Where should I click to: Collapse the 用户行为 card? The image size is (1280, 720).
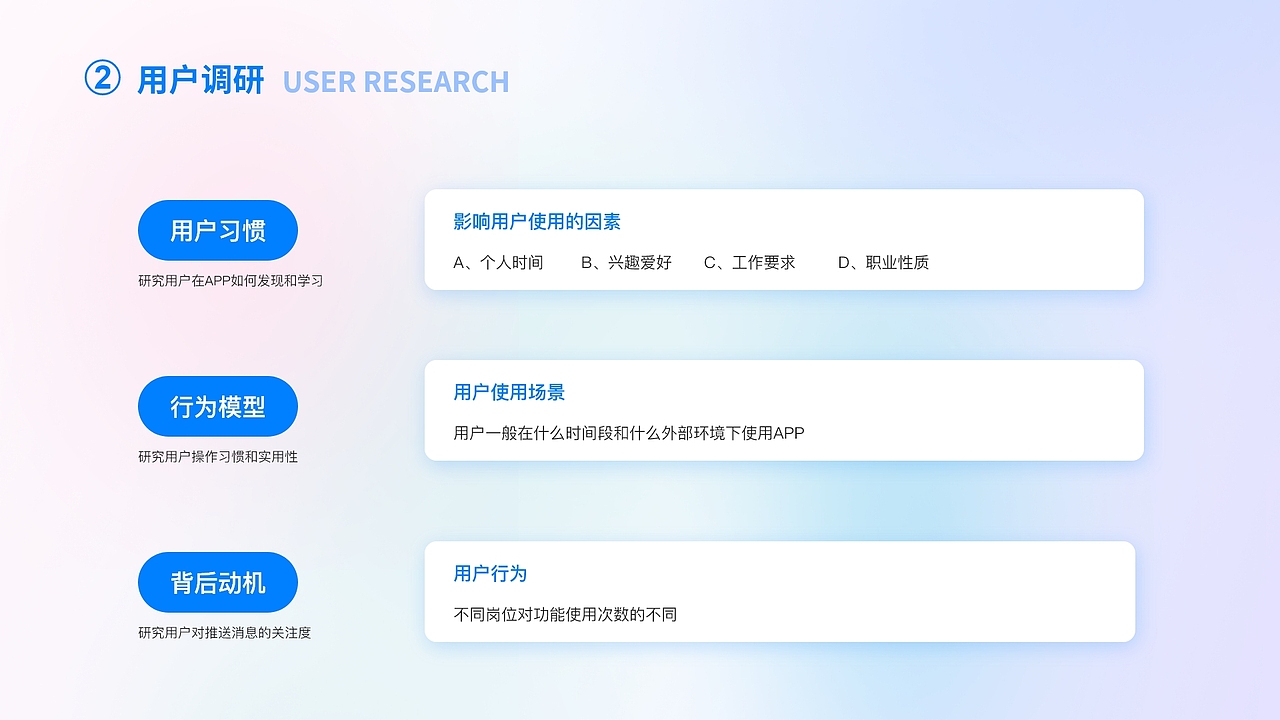[780, 591]
